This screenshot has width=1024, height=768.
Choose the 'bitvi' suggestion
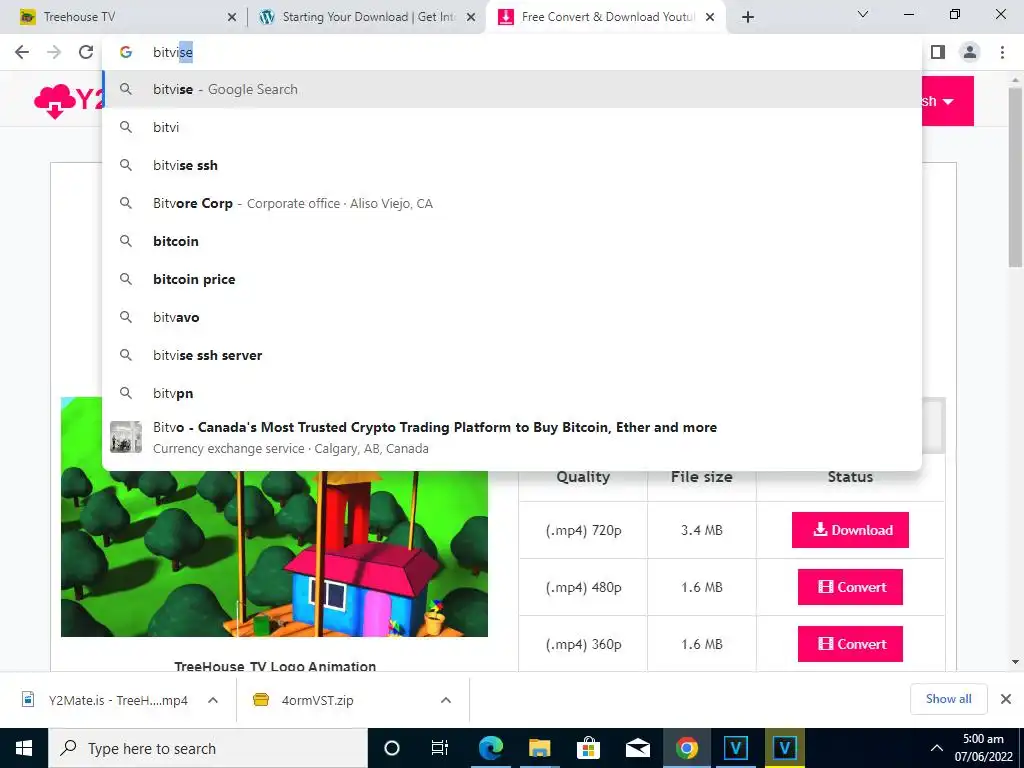click(x=512, y=127)
